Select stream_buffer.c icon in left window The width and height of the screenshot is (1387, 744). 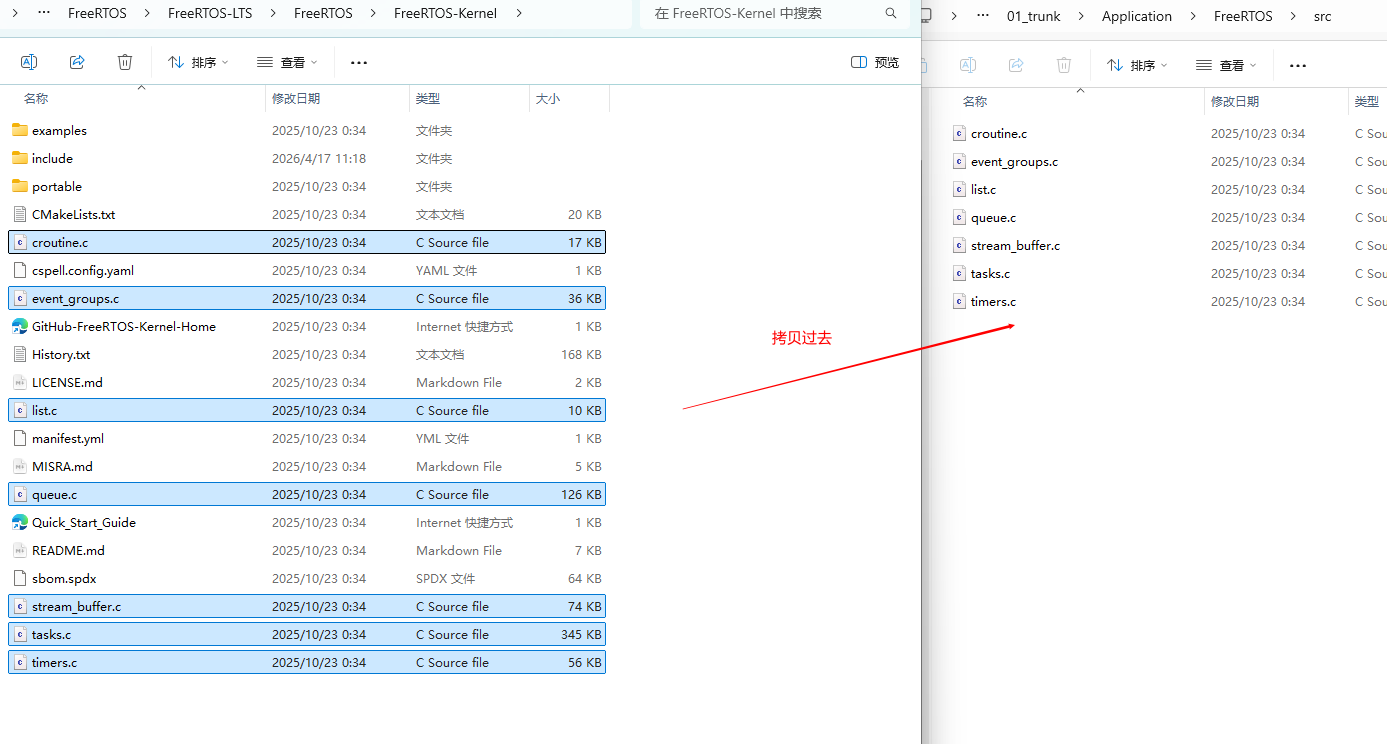(x=20, y=606)
